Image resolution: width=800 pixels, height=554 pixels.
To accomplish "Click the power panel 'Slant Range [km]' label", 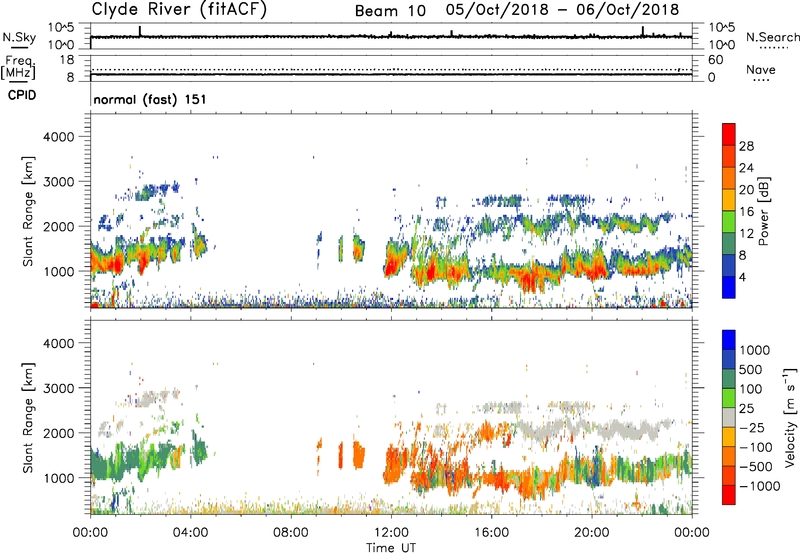I will pyautogui.click(x=28, y=211).
